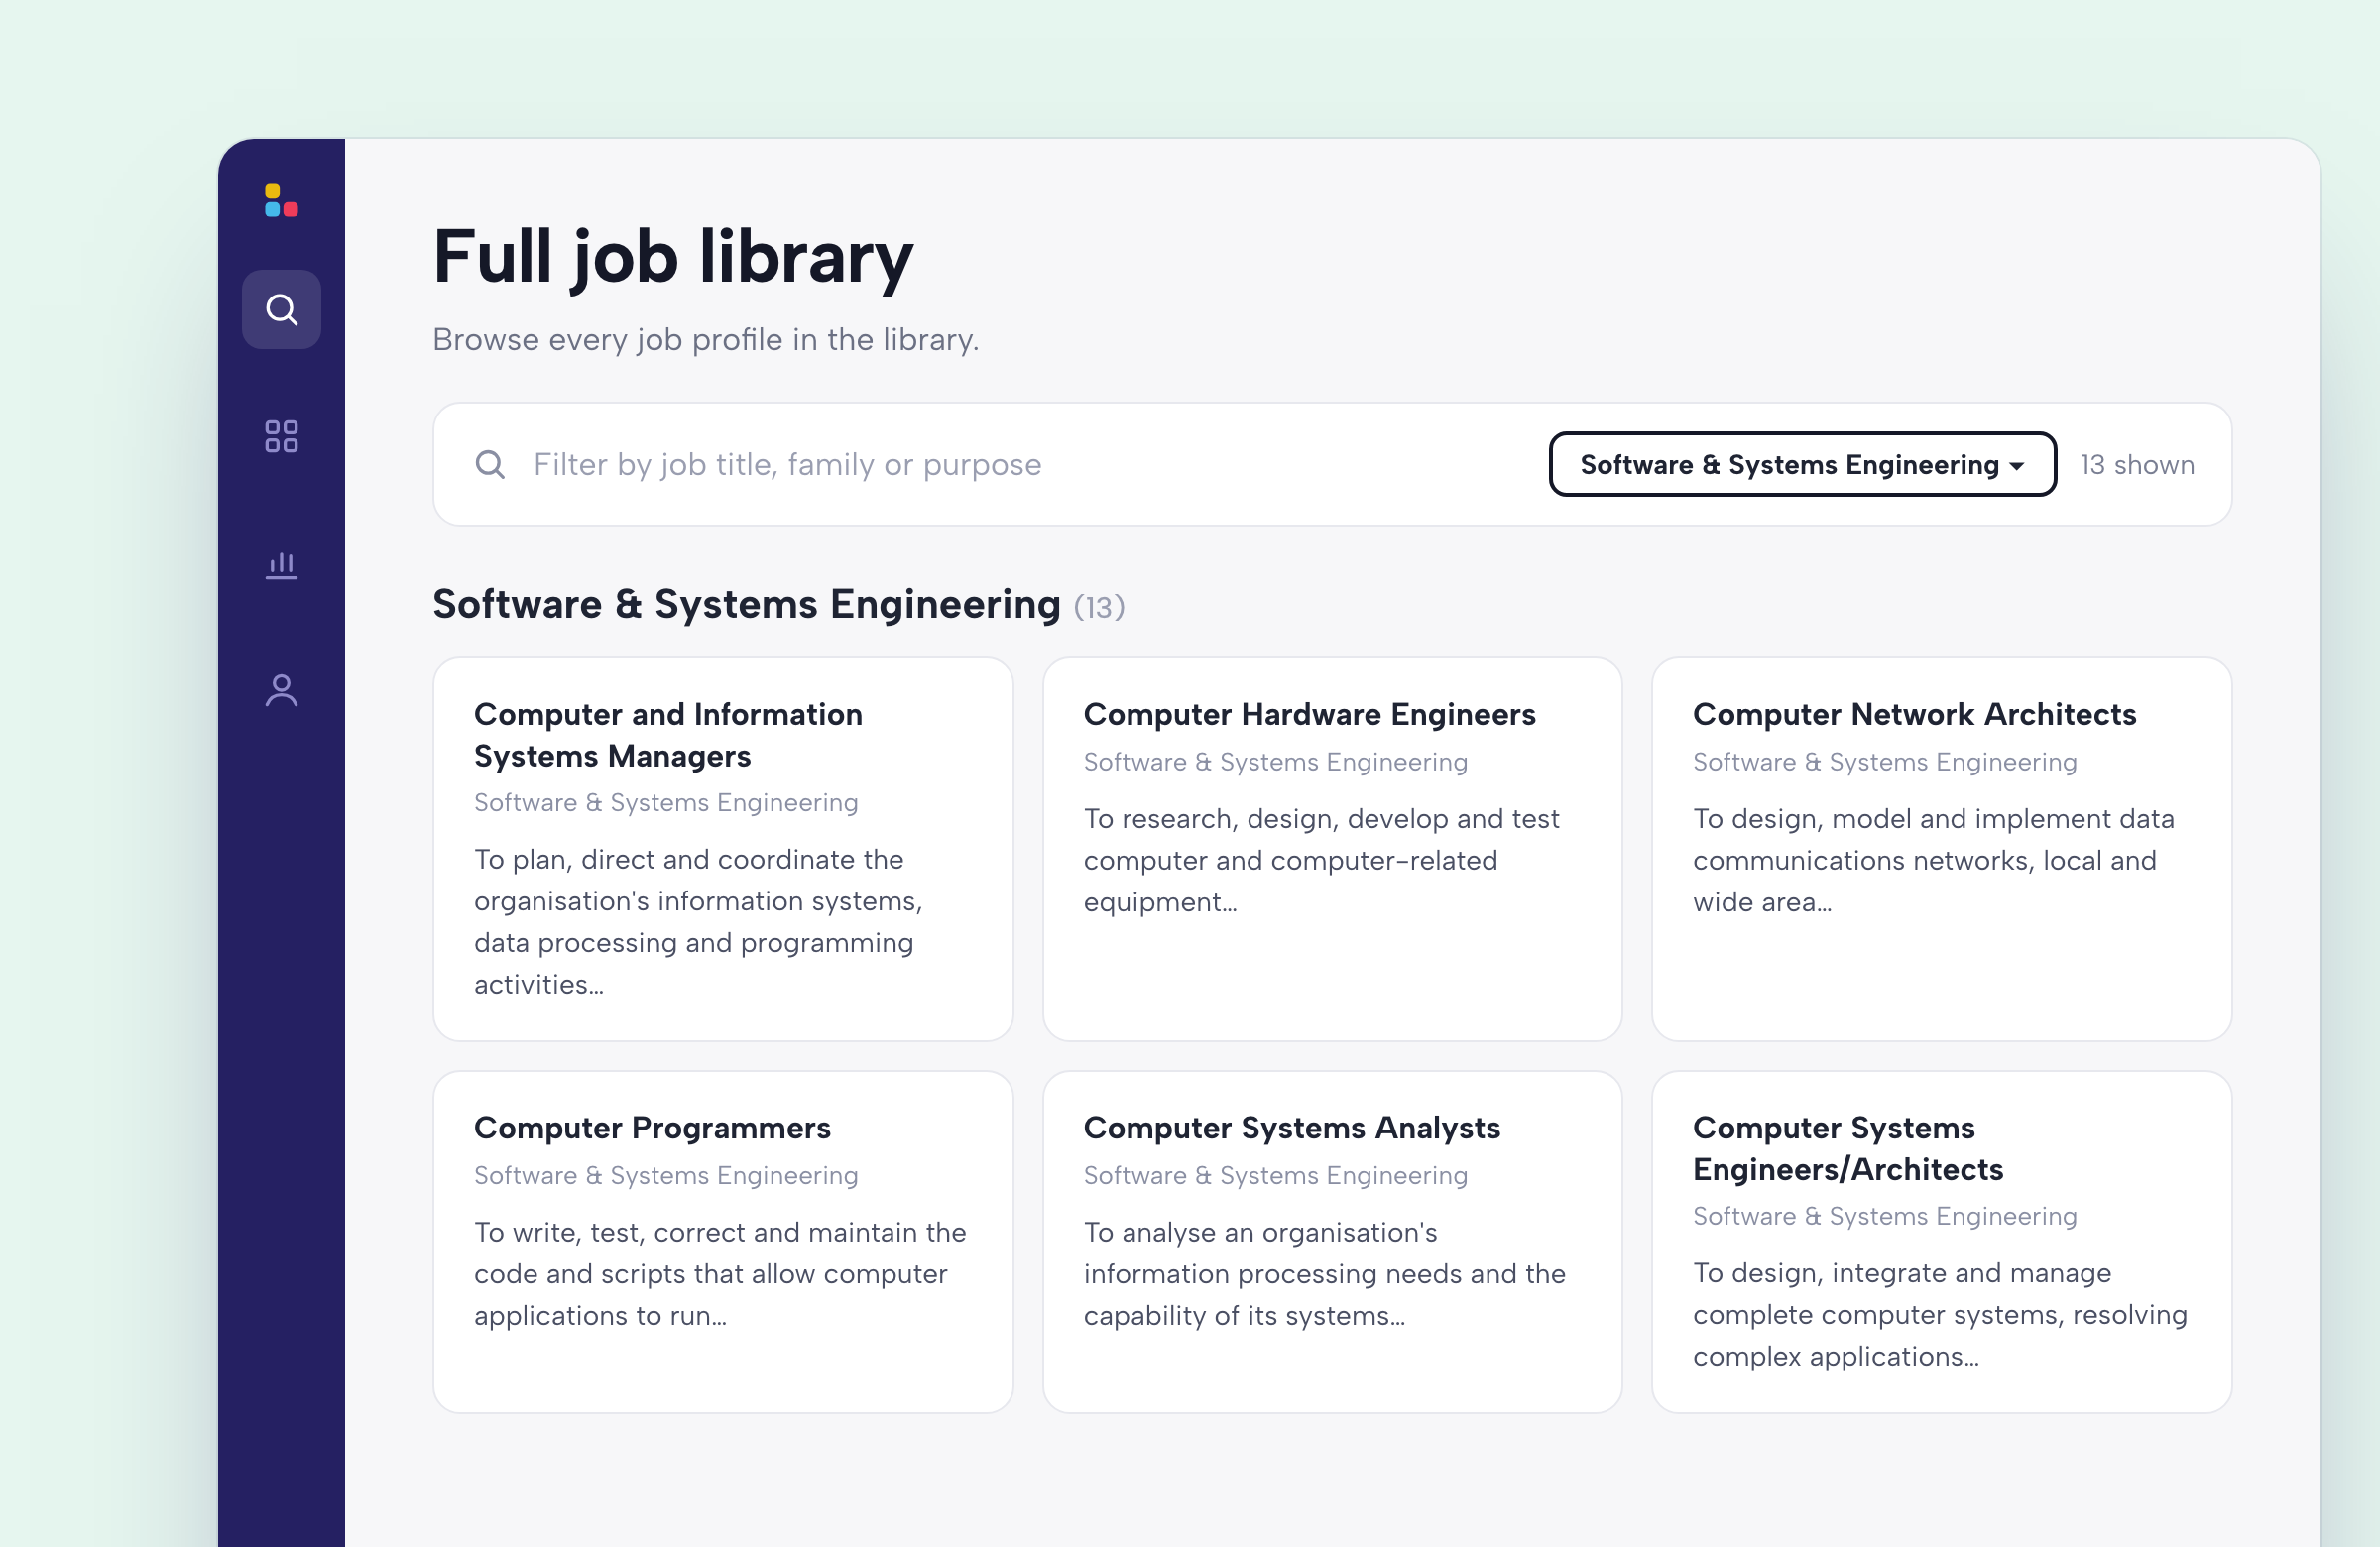The height and width of the screenshot is (1547, 2380).
Task: Open the grid dashboard sidebar icon
Action: point(281,436)
